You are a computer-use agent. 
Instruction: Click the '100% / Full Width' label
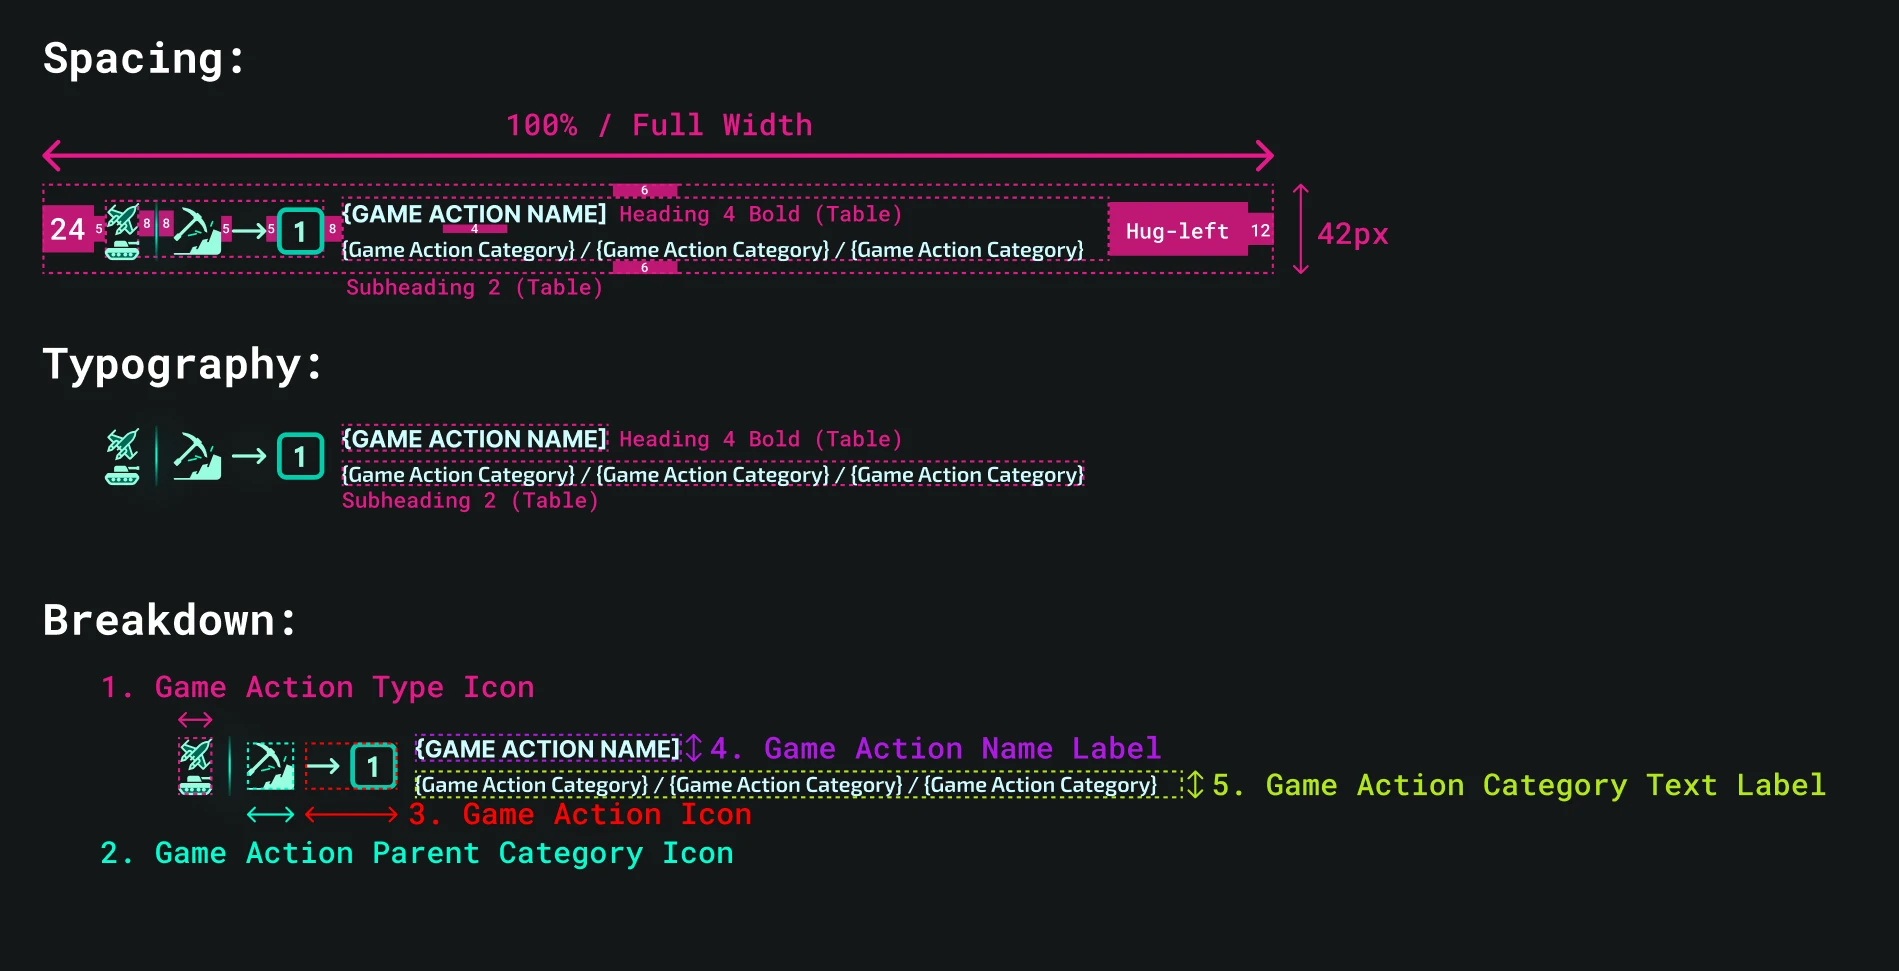[658, 125]
